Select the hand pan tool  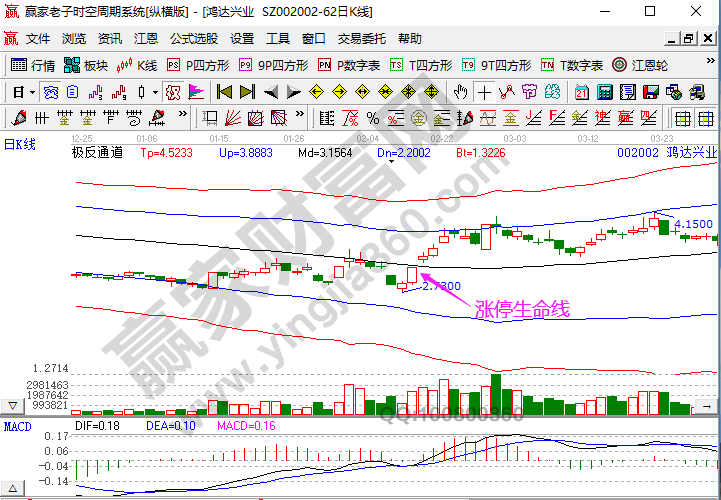point(460,92)
